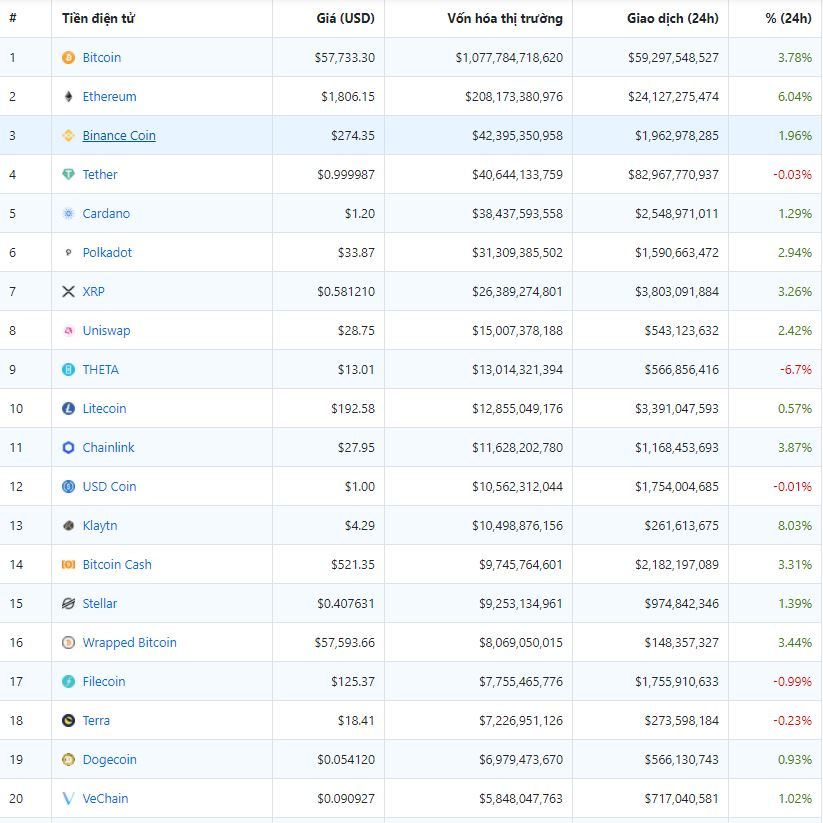The image size is (823, 823).
Task: Sort by Giao dịch (24h) header
Action: 673,18
